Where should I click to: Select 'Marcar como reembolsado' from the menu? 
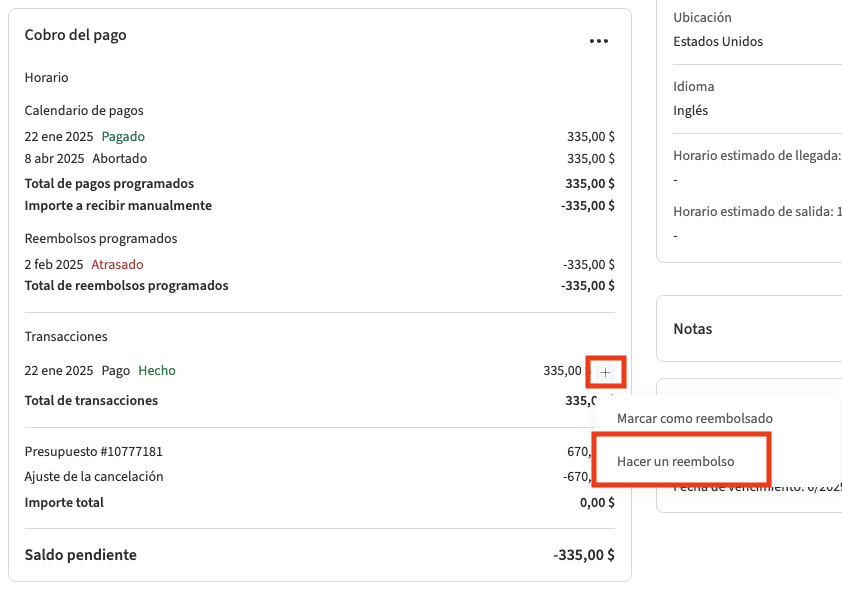tap(694, 418)
